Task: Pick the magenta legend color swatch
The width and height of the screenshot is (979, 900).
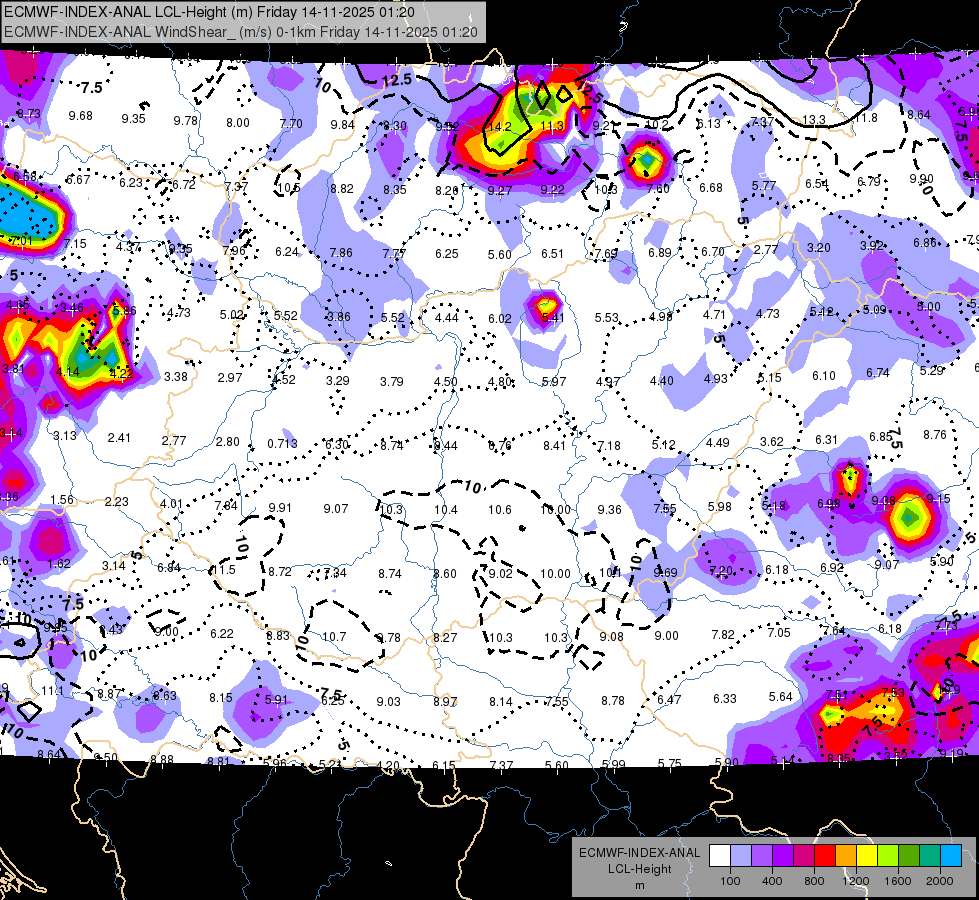Action: (804, 856)
